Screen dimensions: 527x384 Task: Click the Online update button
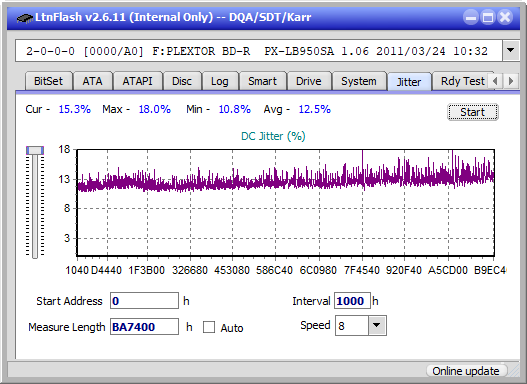465,371
